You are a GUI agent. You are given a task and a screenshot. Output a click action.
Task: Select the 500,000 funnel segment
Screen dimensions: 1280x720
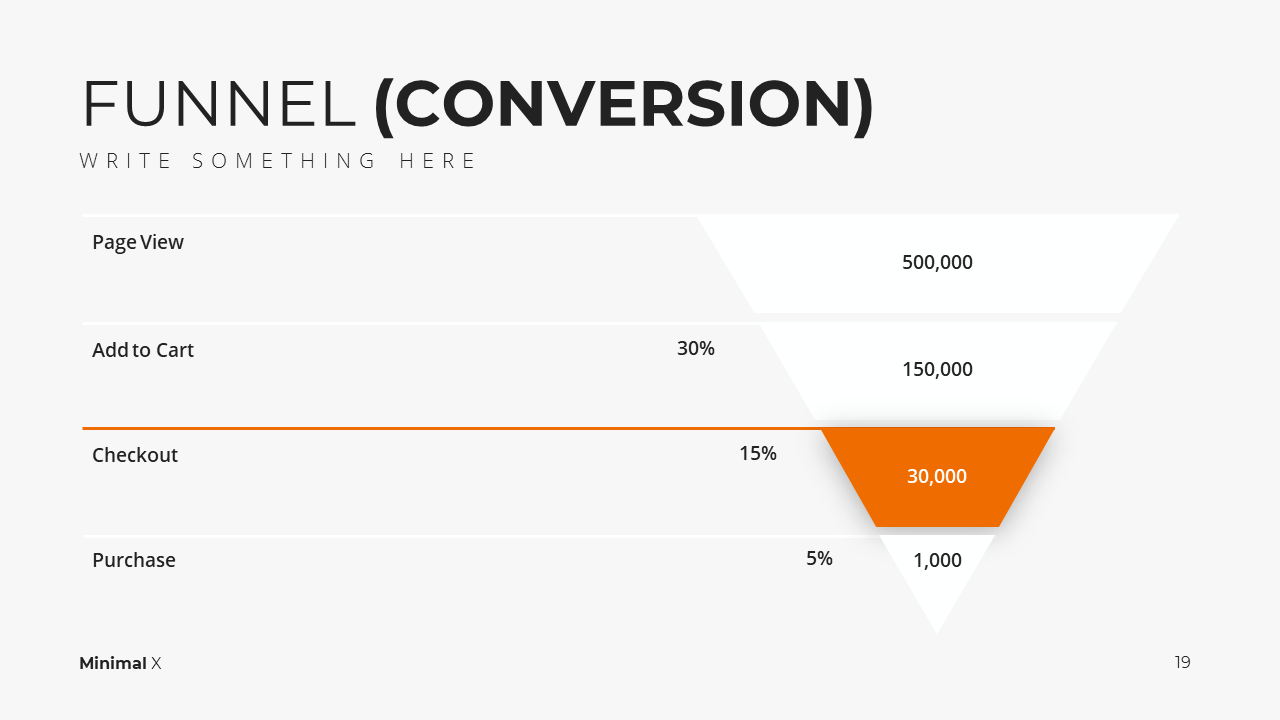pos(937,263)
